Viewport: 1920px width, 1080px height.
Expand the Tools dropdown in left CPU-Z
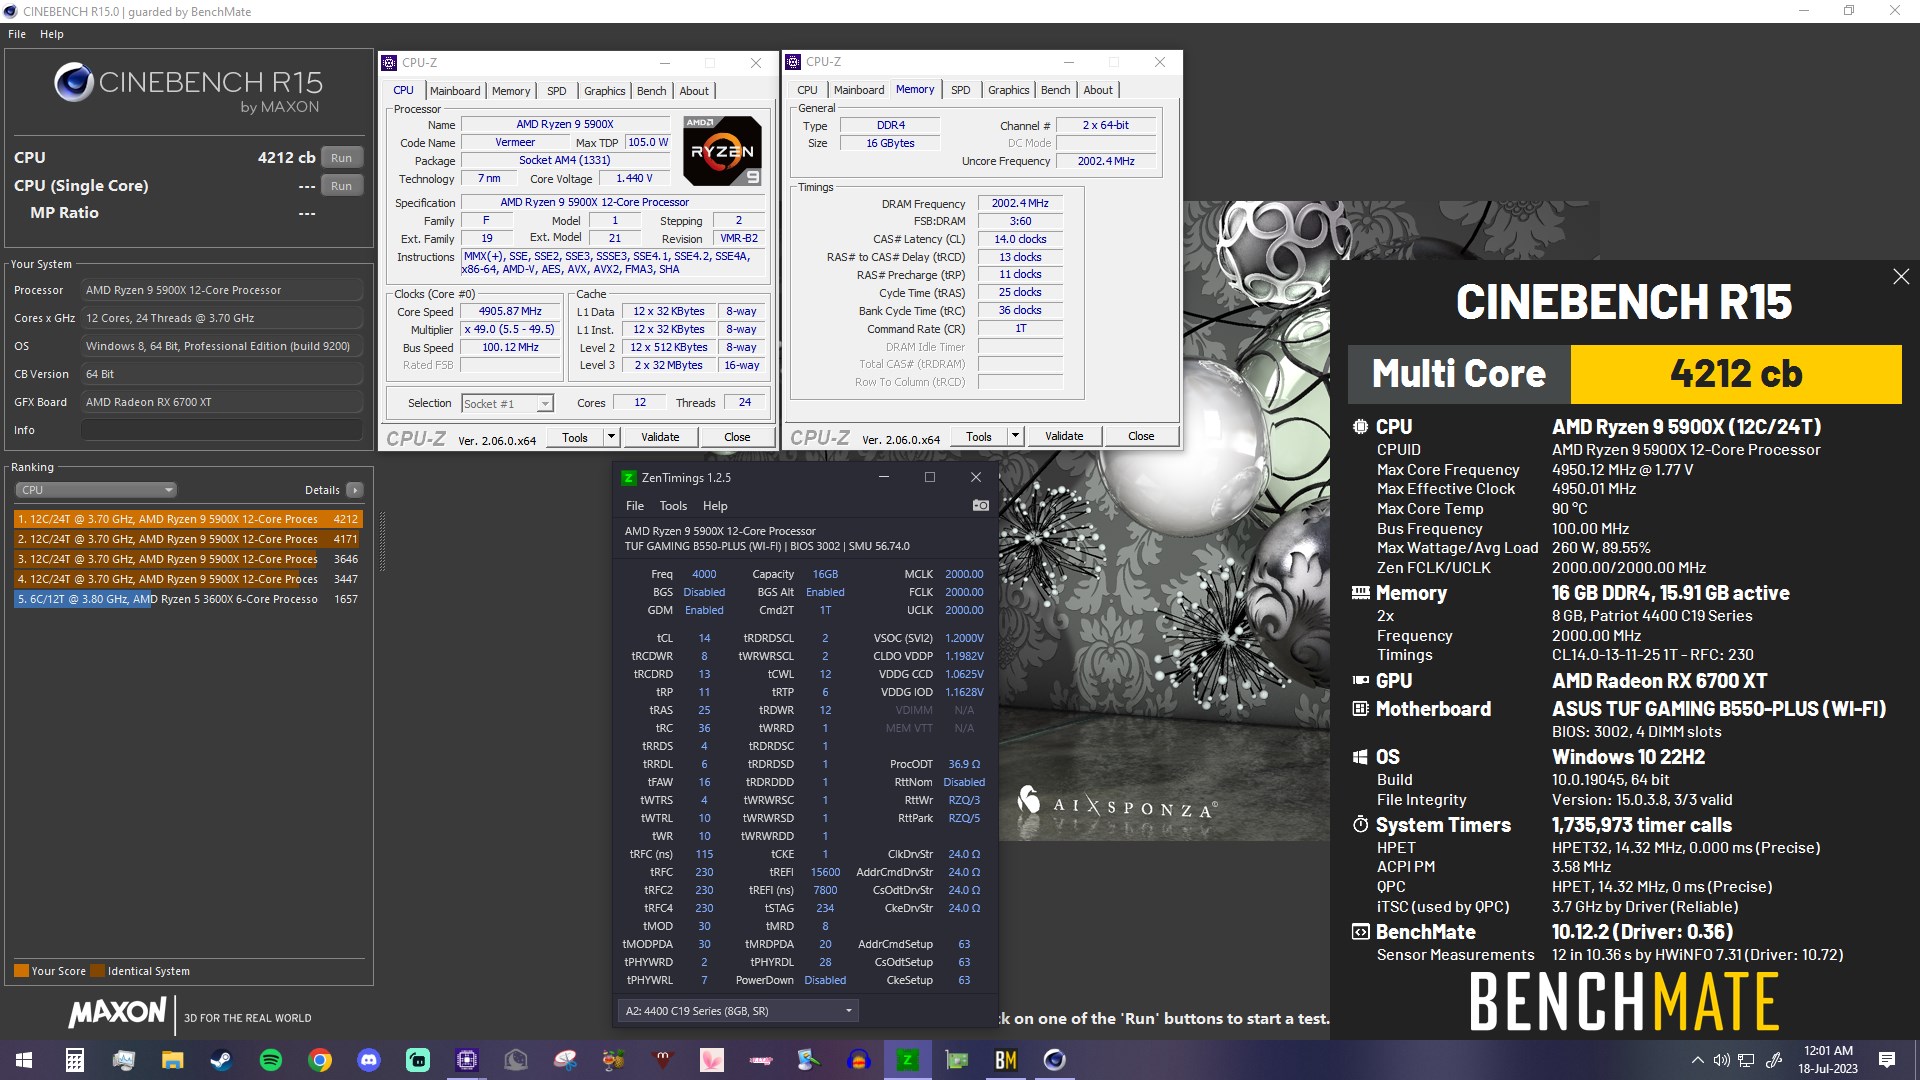pos(611,437)
